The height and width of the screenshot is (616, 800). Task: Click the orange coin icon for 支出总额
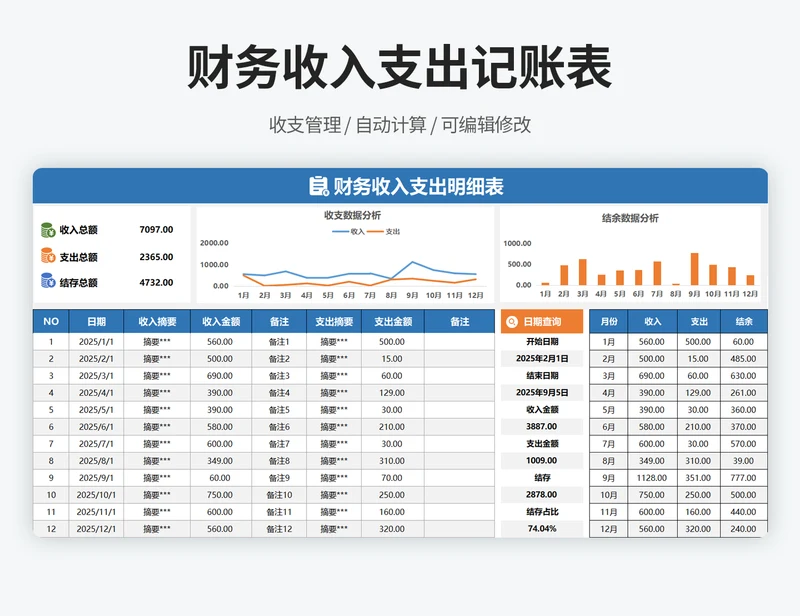click(48, 255)
